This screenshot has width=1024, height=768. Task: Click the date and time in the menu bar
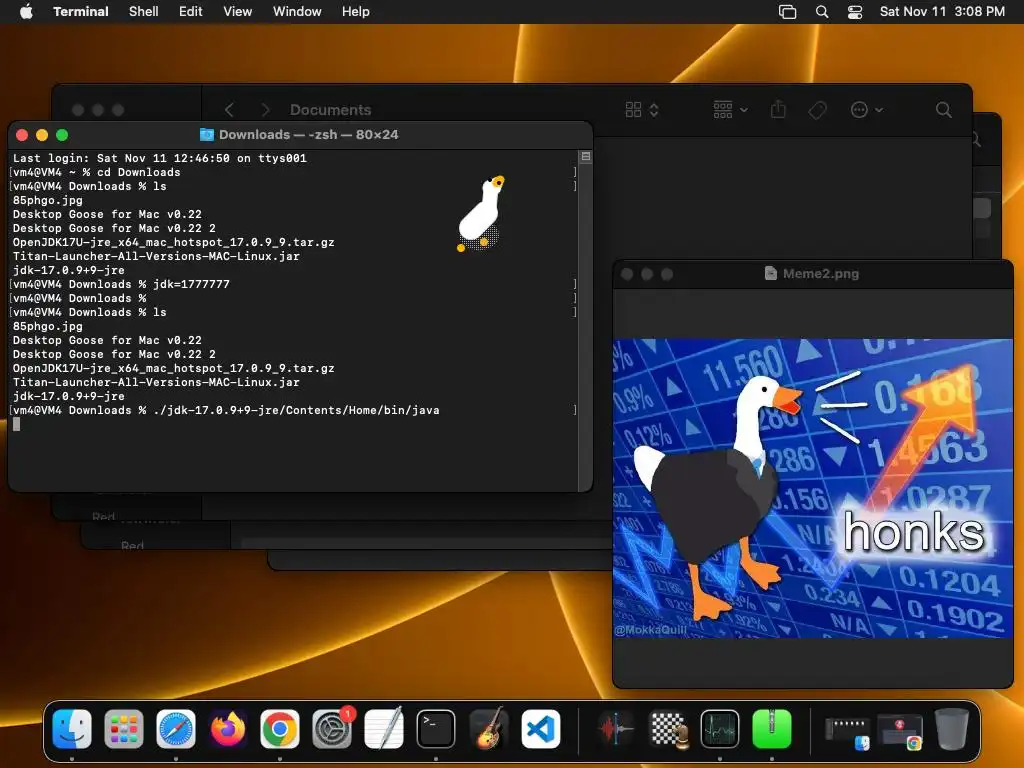(x=942, y=11)
